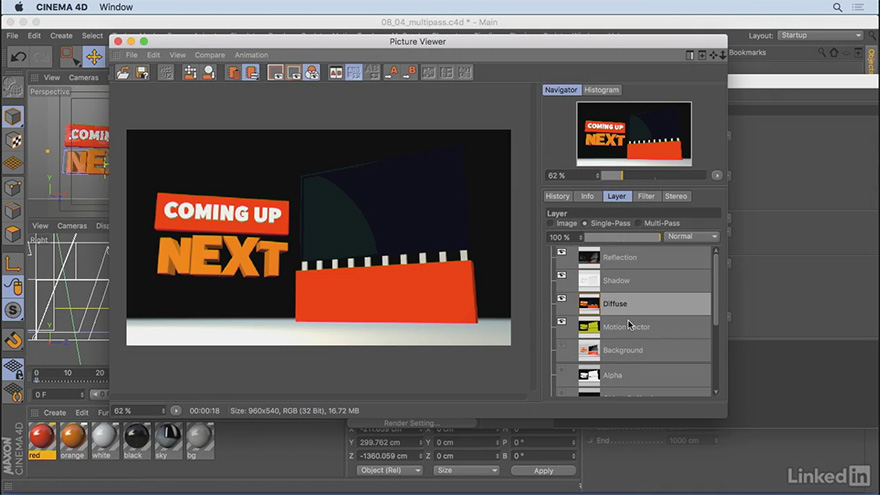Open the Window menu in macOS menu bar
880x495 pixels.
pyautogui.click(x=116, y=7)
